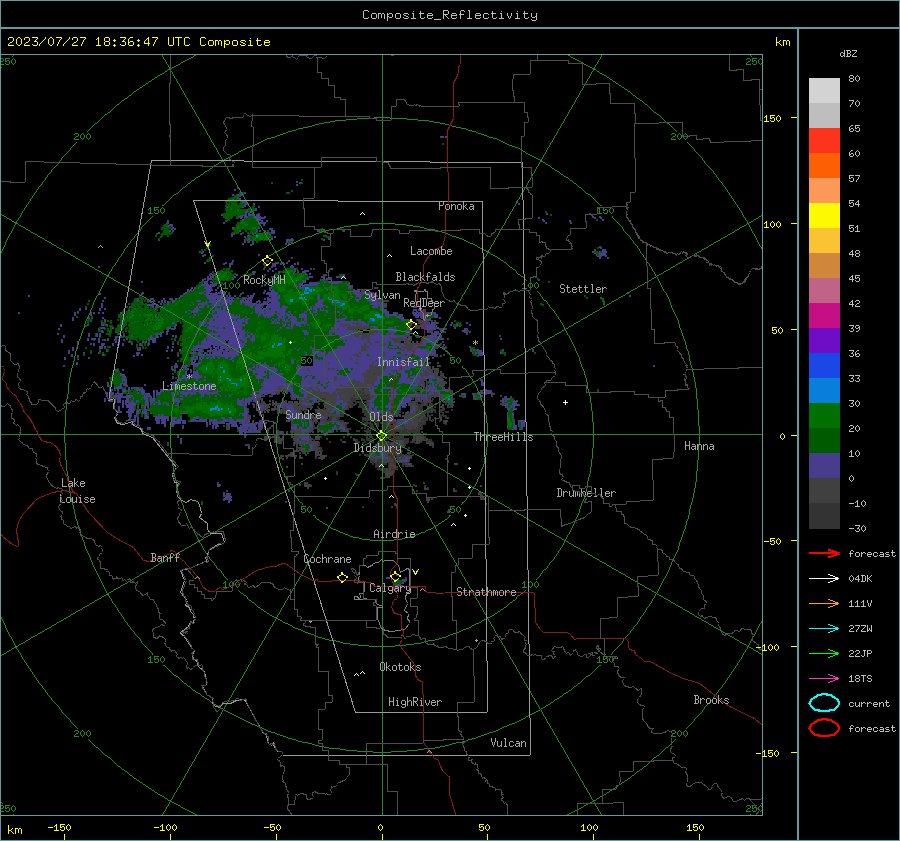
Task: Select the purple 36-39 dBZ color swatch
Action: 824,341
